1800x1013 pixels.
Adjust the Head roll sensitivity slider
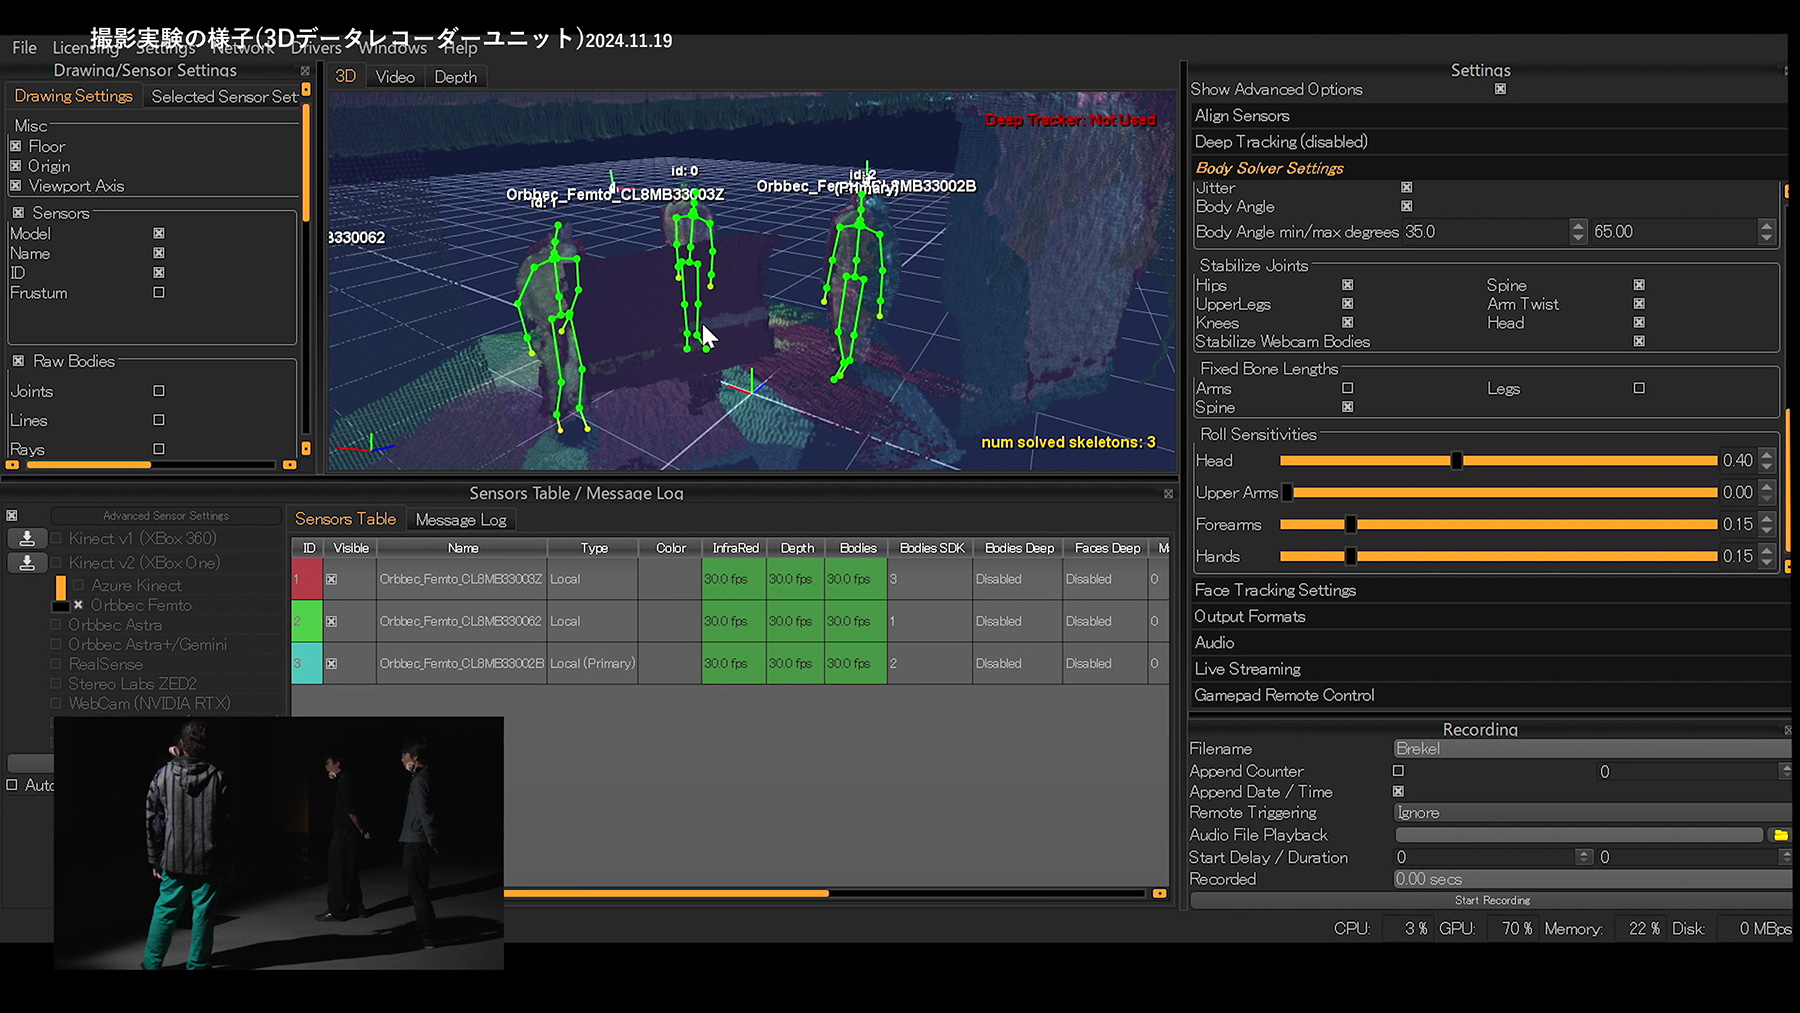click(x=1456, y=461)
